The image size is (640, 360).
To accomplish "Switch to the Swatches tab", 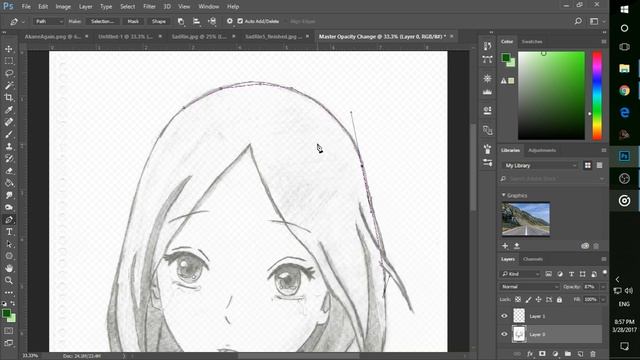I will pos(532,42).
